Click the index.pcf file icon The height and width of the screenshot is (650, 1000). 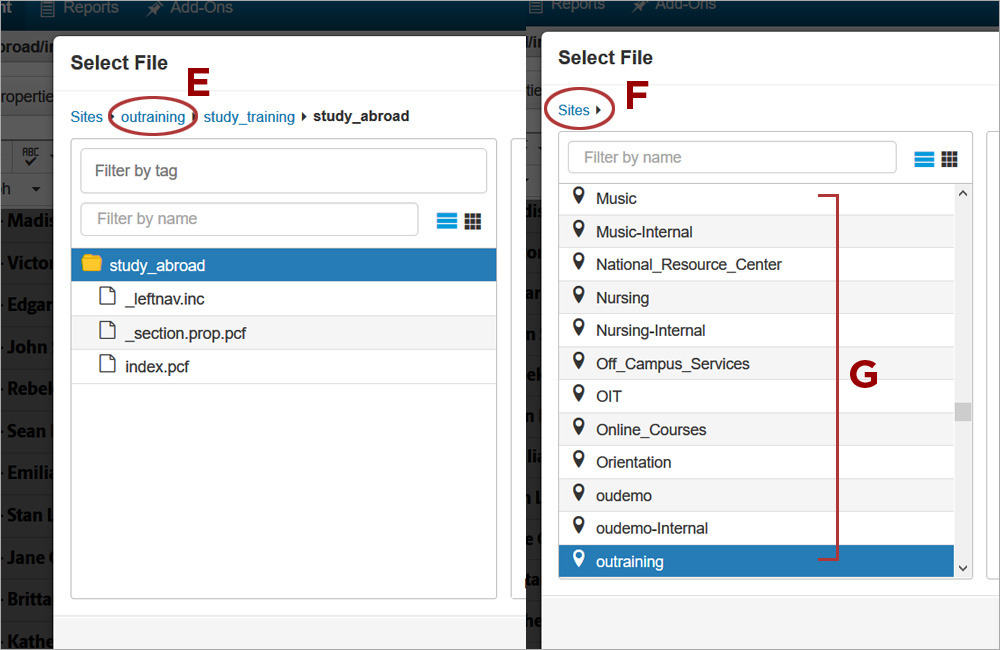107,365
